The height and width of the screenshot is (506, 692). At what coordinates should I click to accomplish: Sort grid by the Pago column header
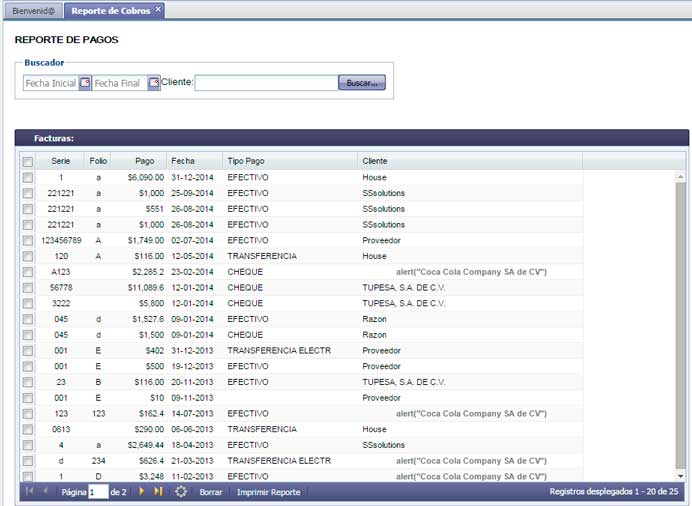145,161
